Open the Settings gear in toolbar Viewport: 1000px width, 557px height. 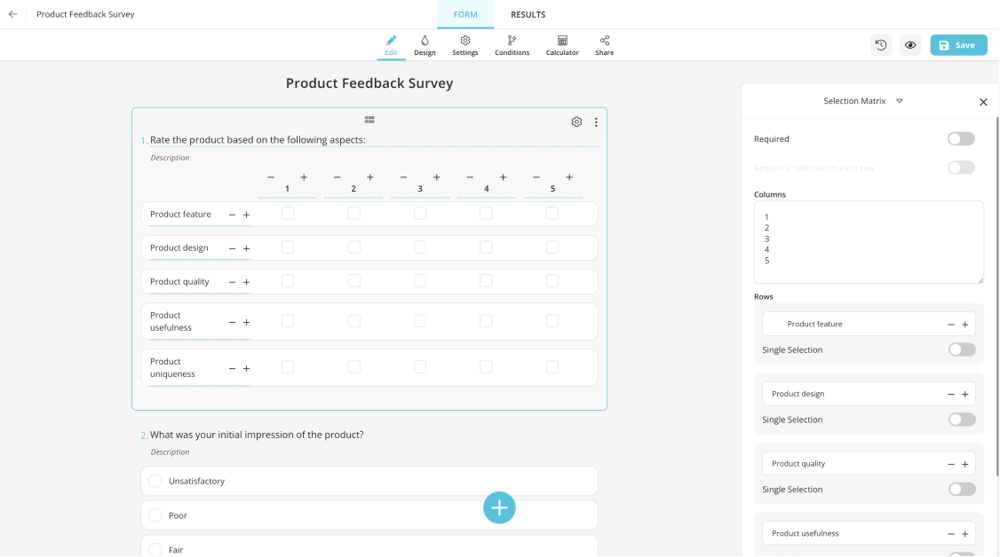tap(465, 45)
